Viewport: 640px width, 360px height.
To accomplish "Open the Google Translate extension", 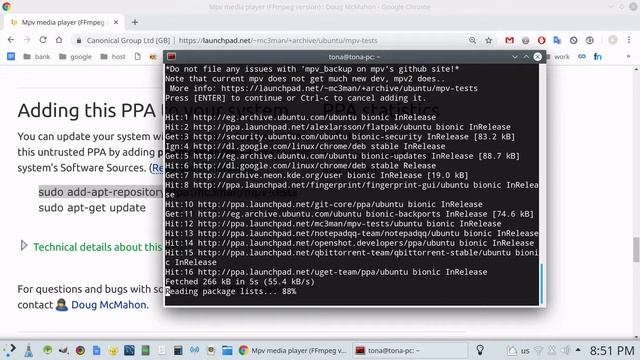I will pyautogui.click(x=557, y=40).
